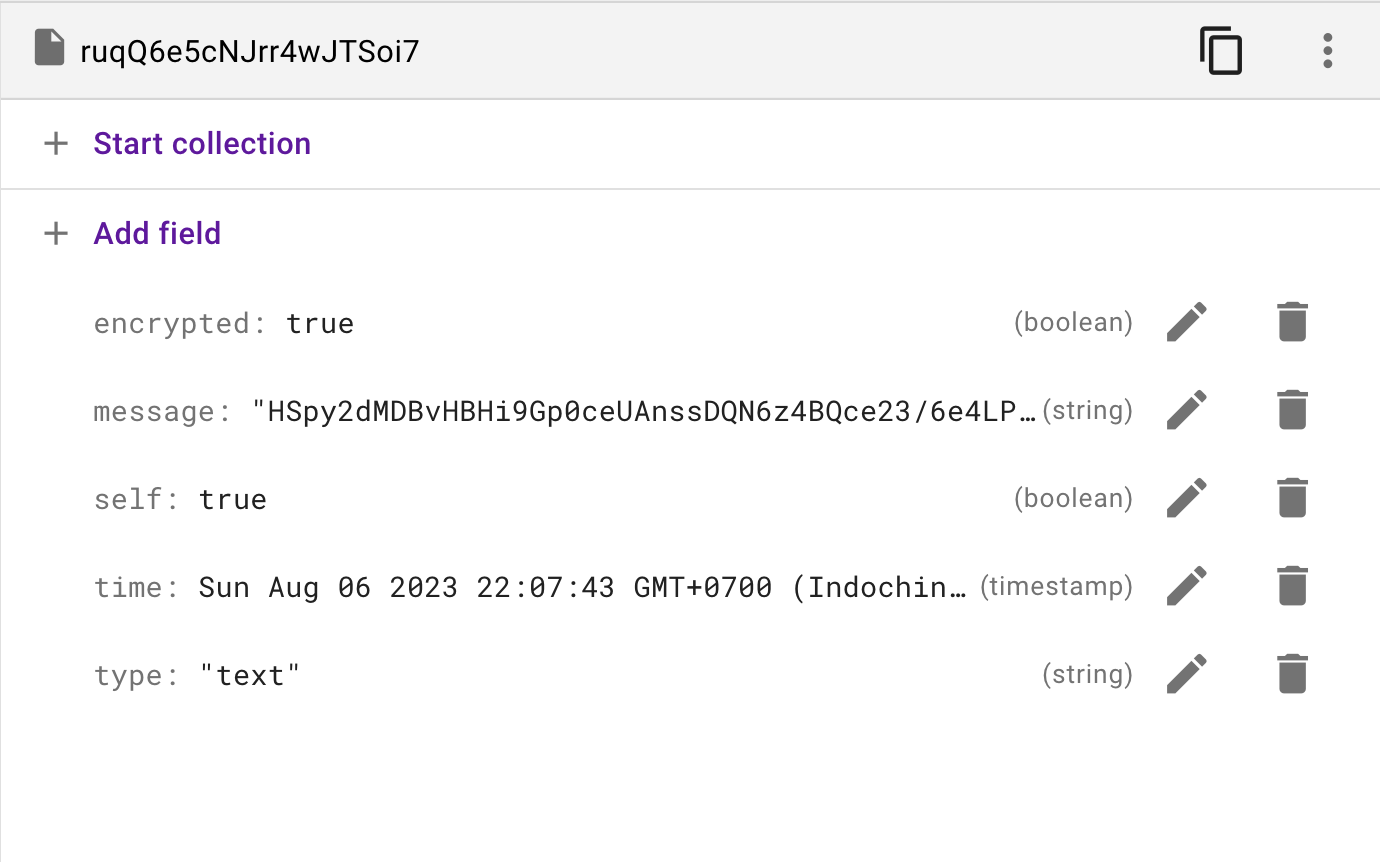Edit the self boolean field
This screenshot has height=862, width=1380.
pos(1187,498)
